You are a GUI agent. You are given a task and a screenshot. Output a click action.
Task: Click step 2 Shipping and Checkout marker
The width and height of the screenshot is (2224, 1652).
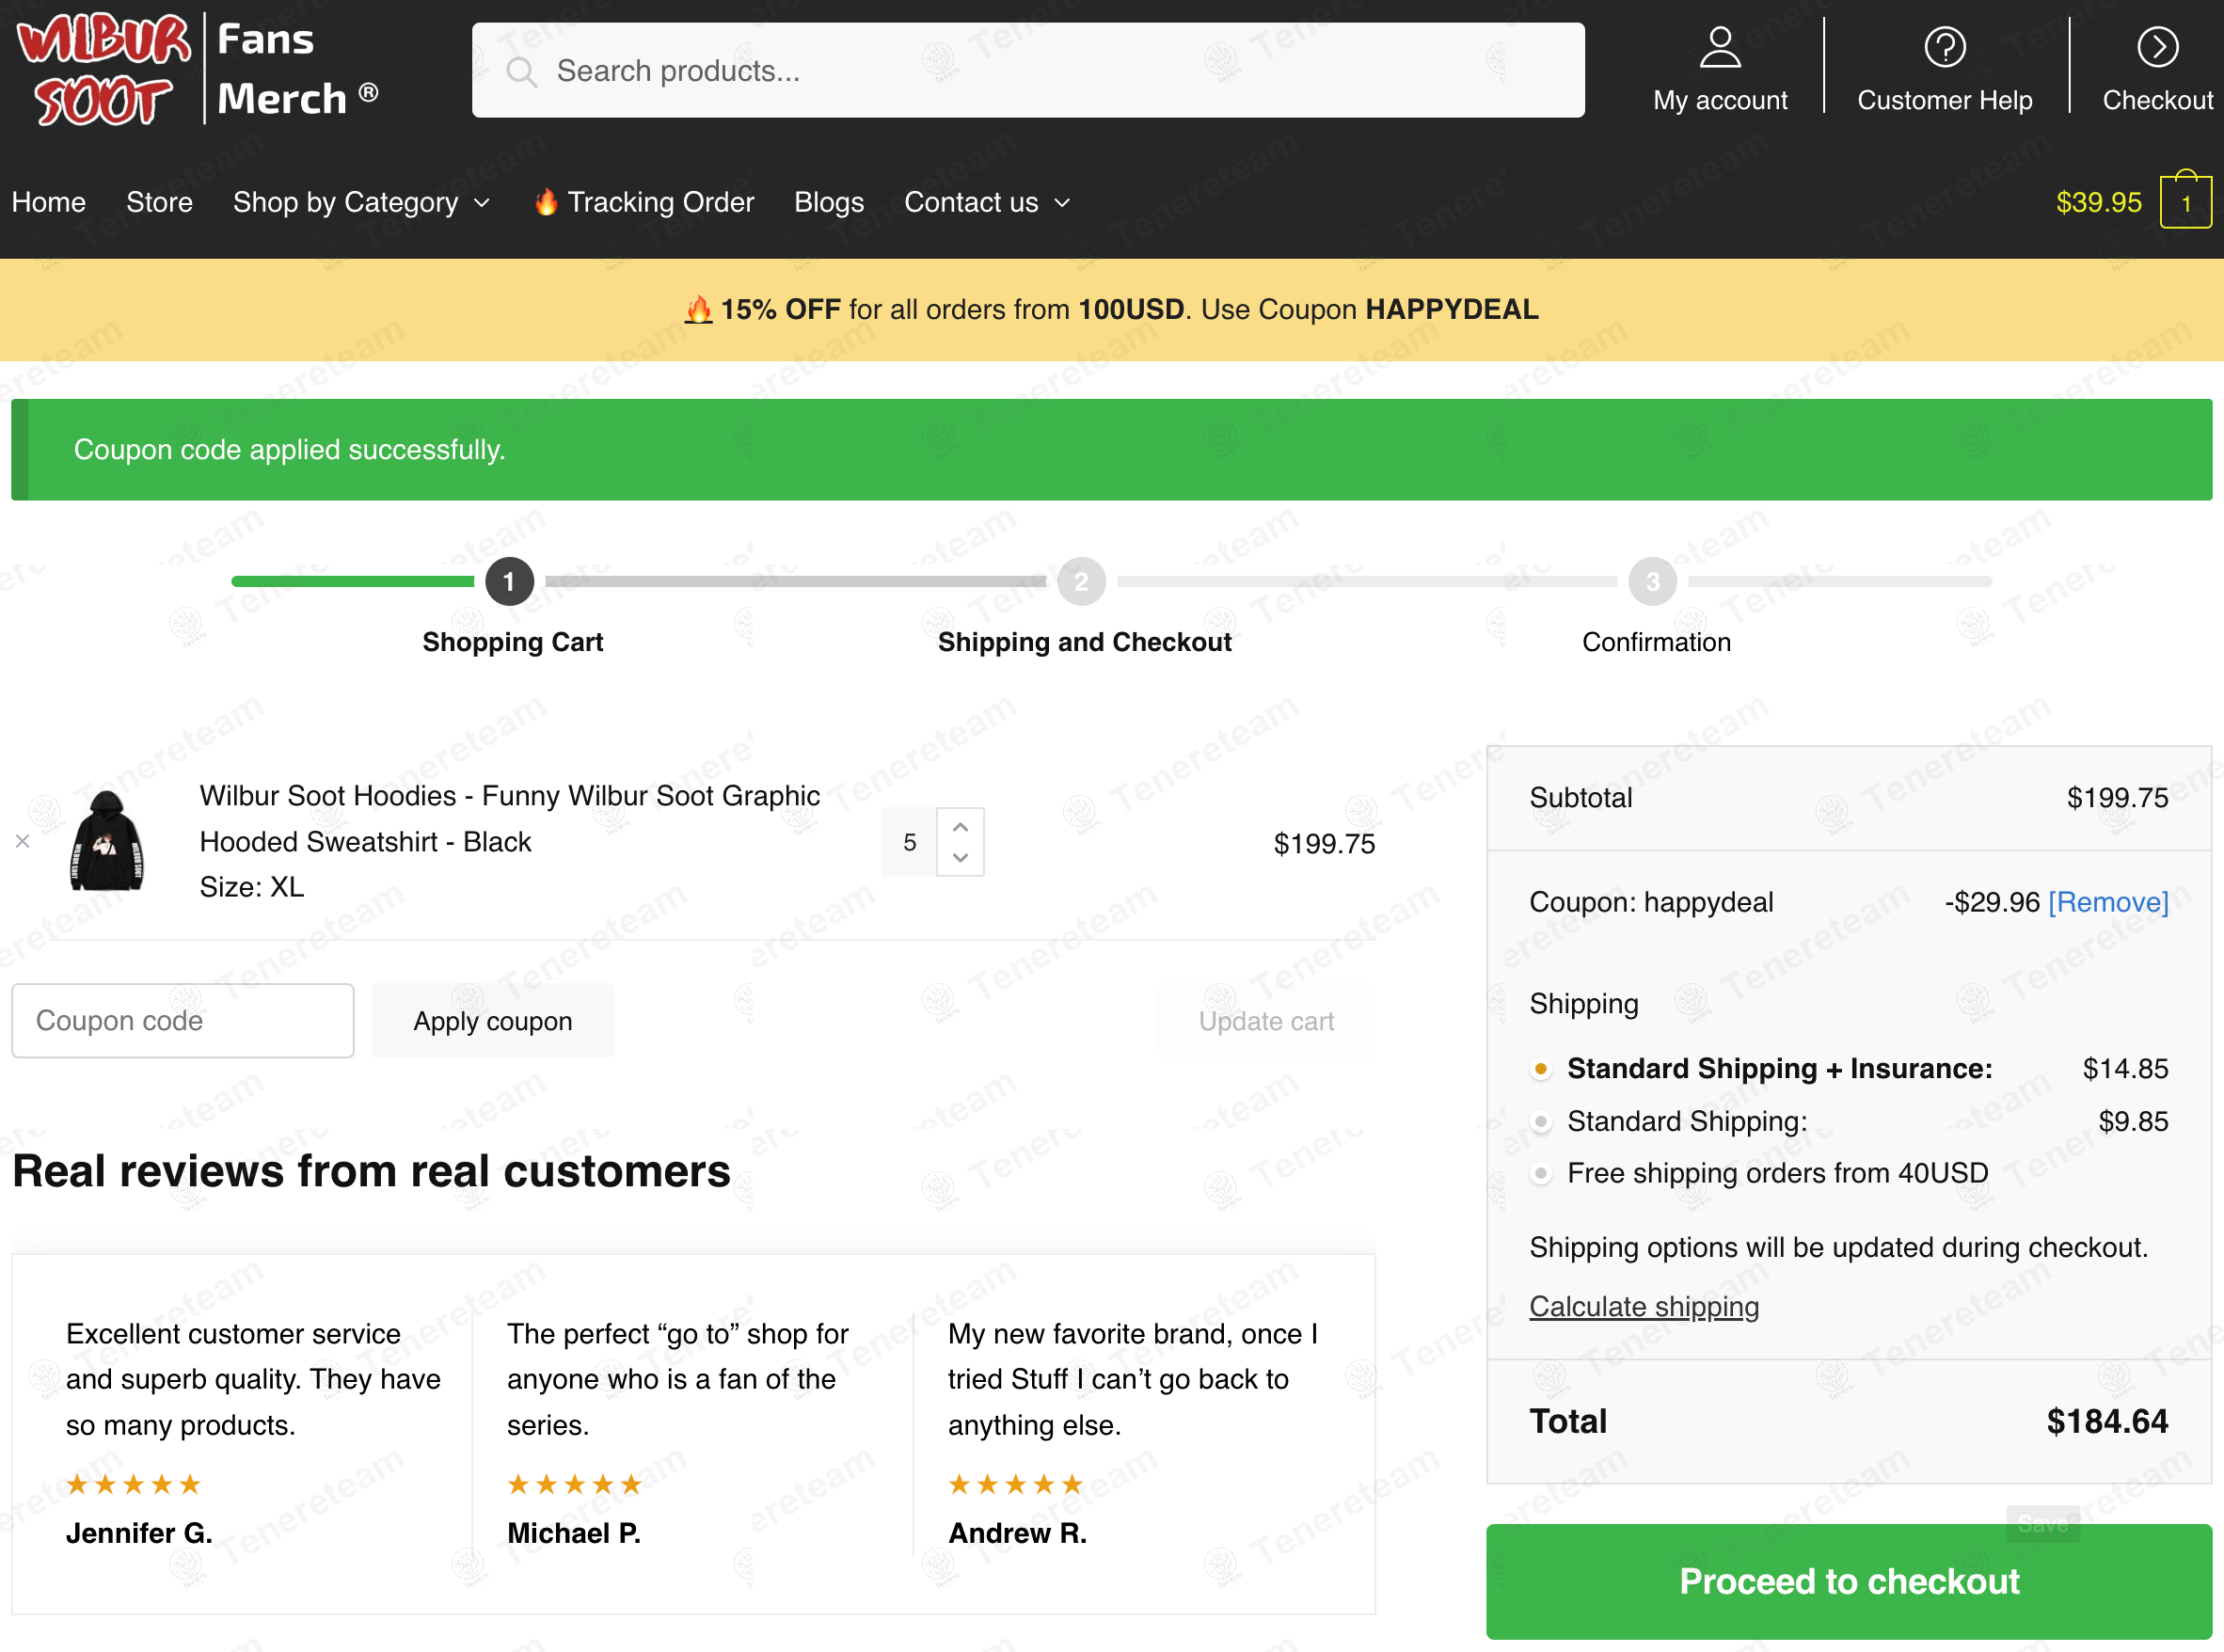tap(1081, 581)
